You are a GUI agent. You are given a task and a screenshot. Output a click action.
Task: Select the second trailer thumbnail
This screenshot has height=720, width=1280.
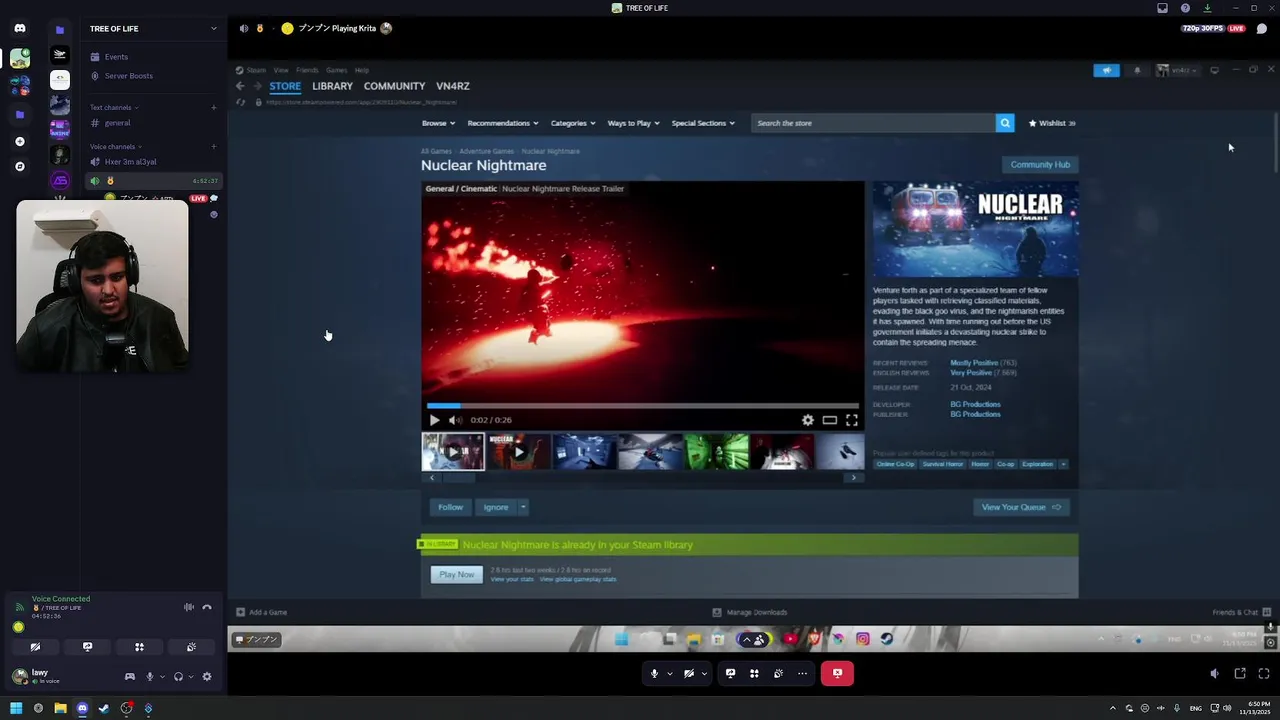[x=519, y=452]
